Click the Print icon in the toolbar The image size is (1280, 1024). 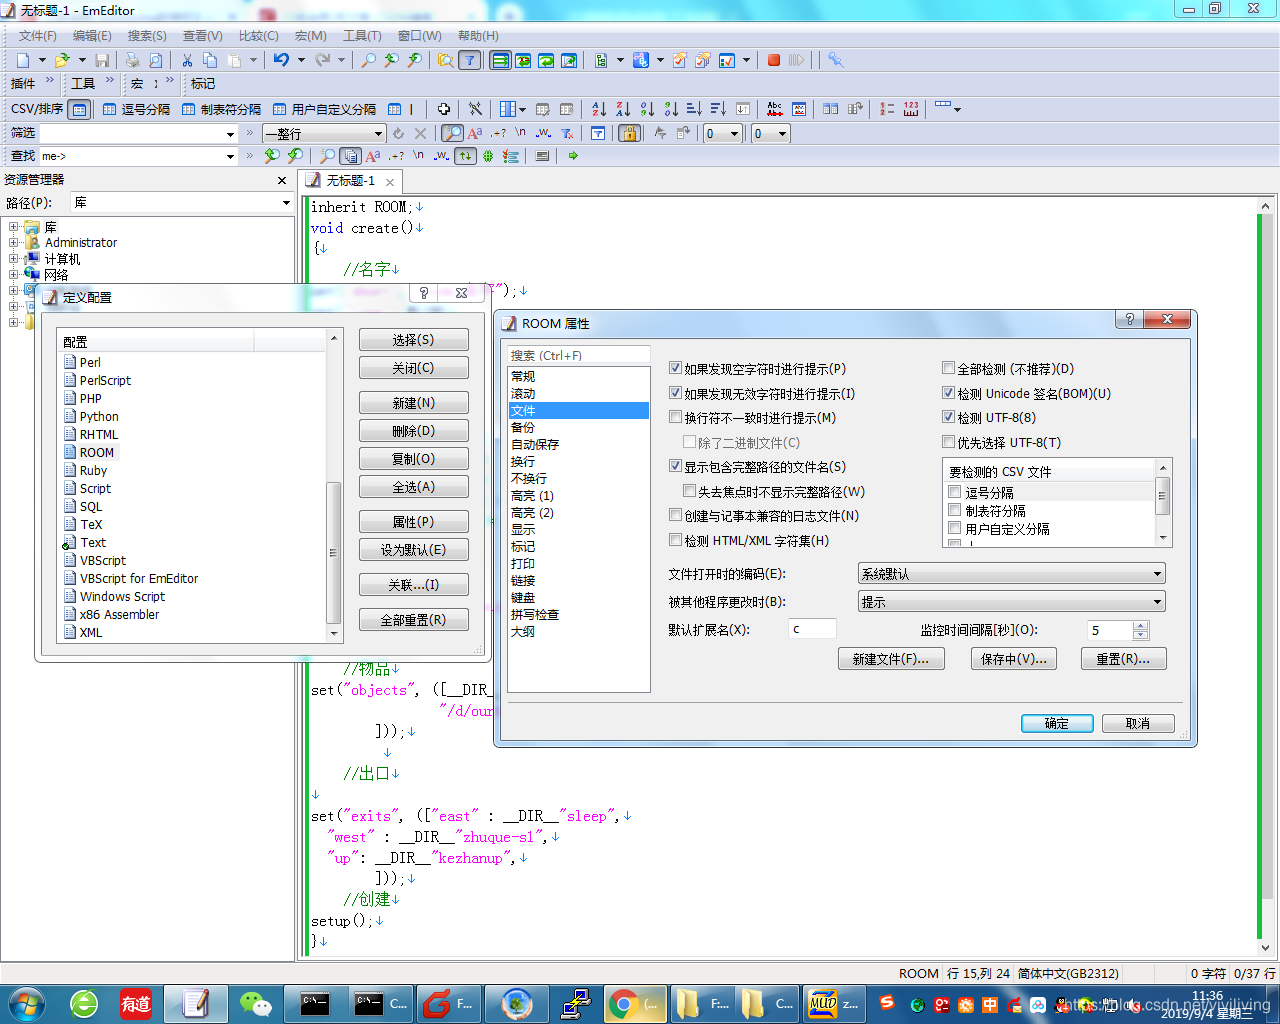pyautogui.click(x=132, y=59)
